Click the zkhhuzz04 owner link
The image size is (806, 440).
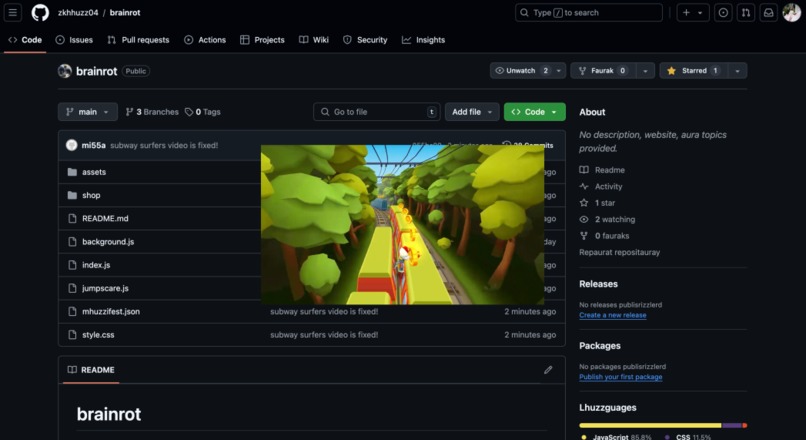78,12
